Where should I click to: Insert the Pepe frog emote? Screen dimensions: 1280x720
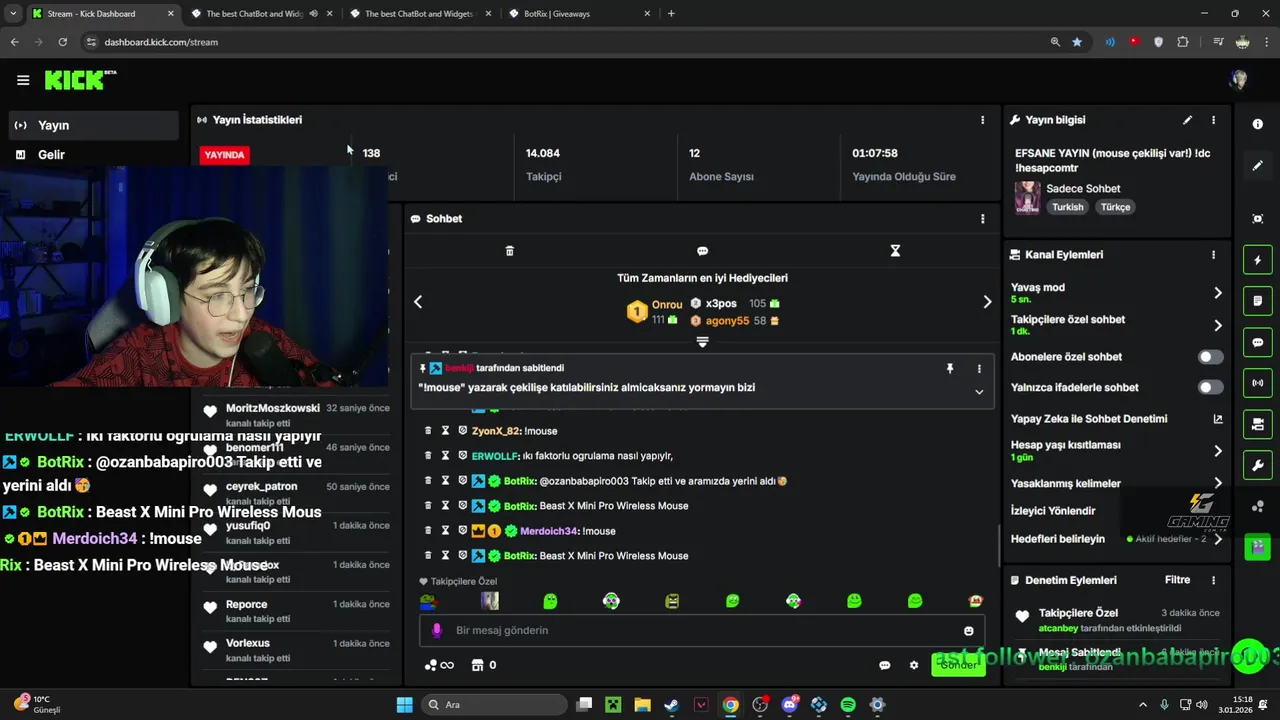click(x=428, y=601)
